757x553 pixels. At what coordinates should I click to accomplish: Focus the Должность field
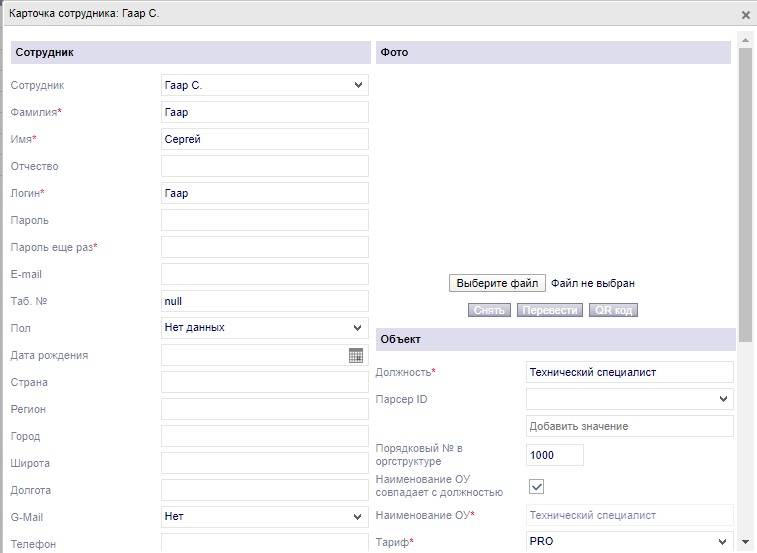coord(629,372)
